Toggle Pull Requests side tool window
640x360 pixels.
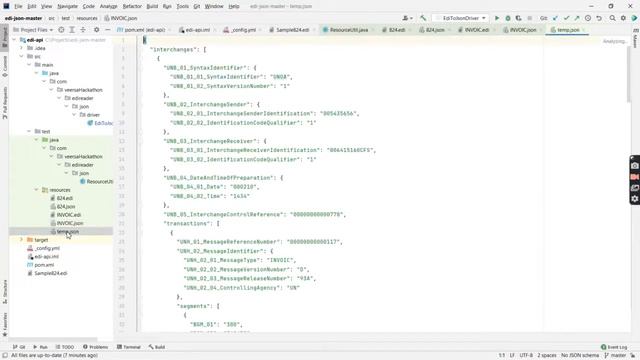click(x=5, y=103)
